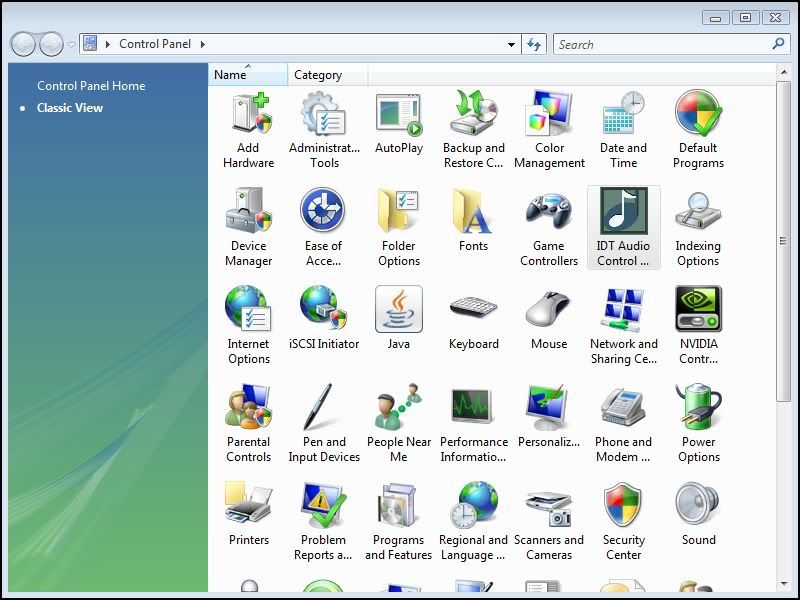Image resolution: width=800 pixels, height=600 pixels.
Task: Click the search magnifier icon
Action: 779,44
